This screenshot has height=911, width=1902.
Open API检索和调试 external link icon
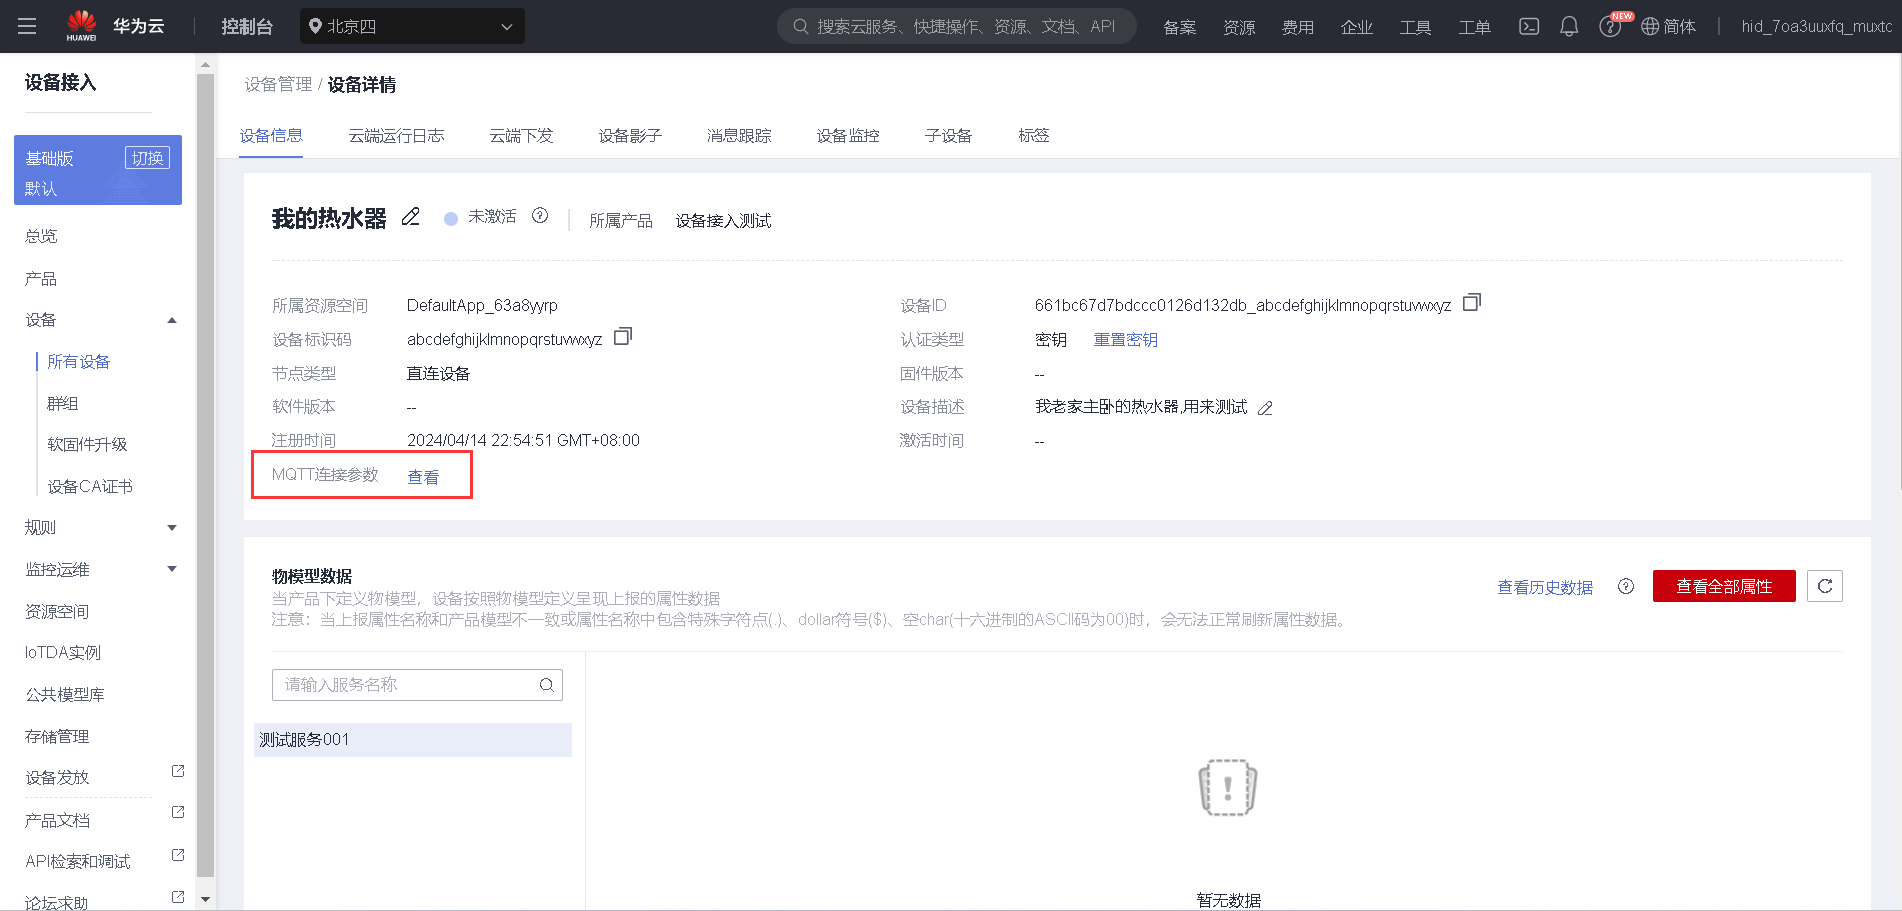click(x=178, y=855)
